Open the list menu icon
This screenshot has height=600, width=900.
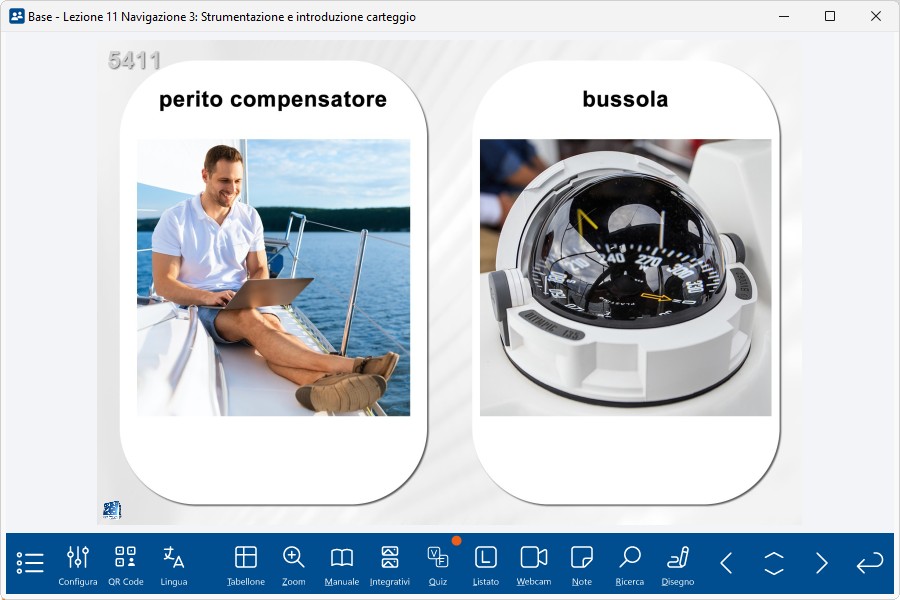(30, 563)
